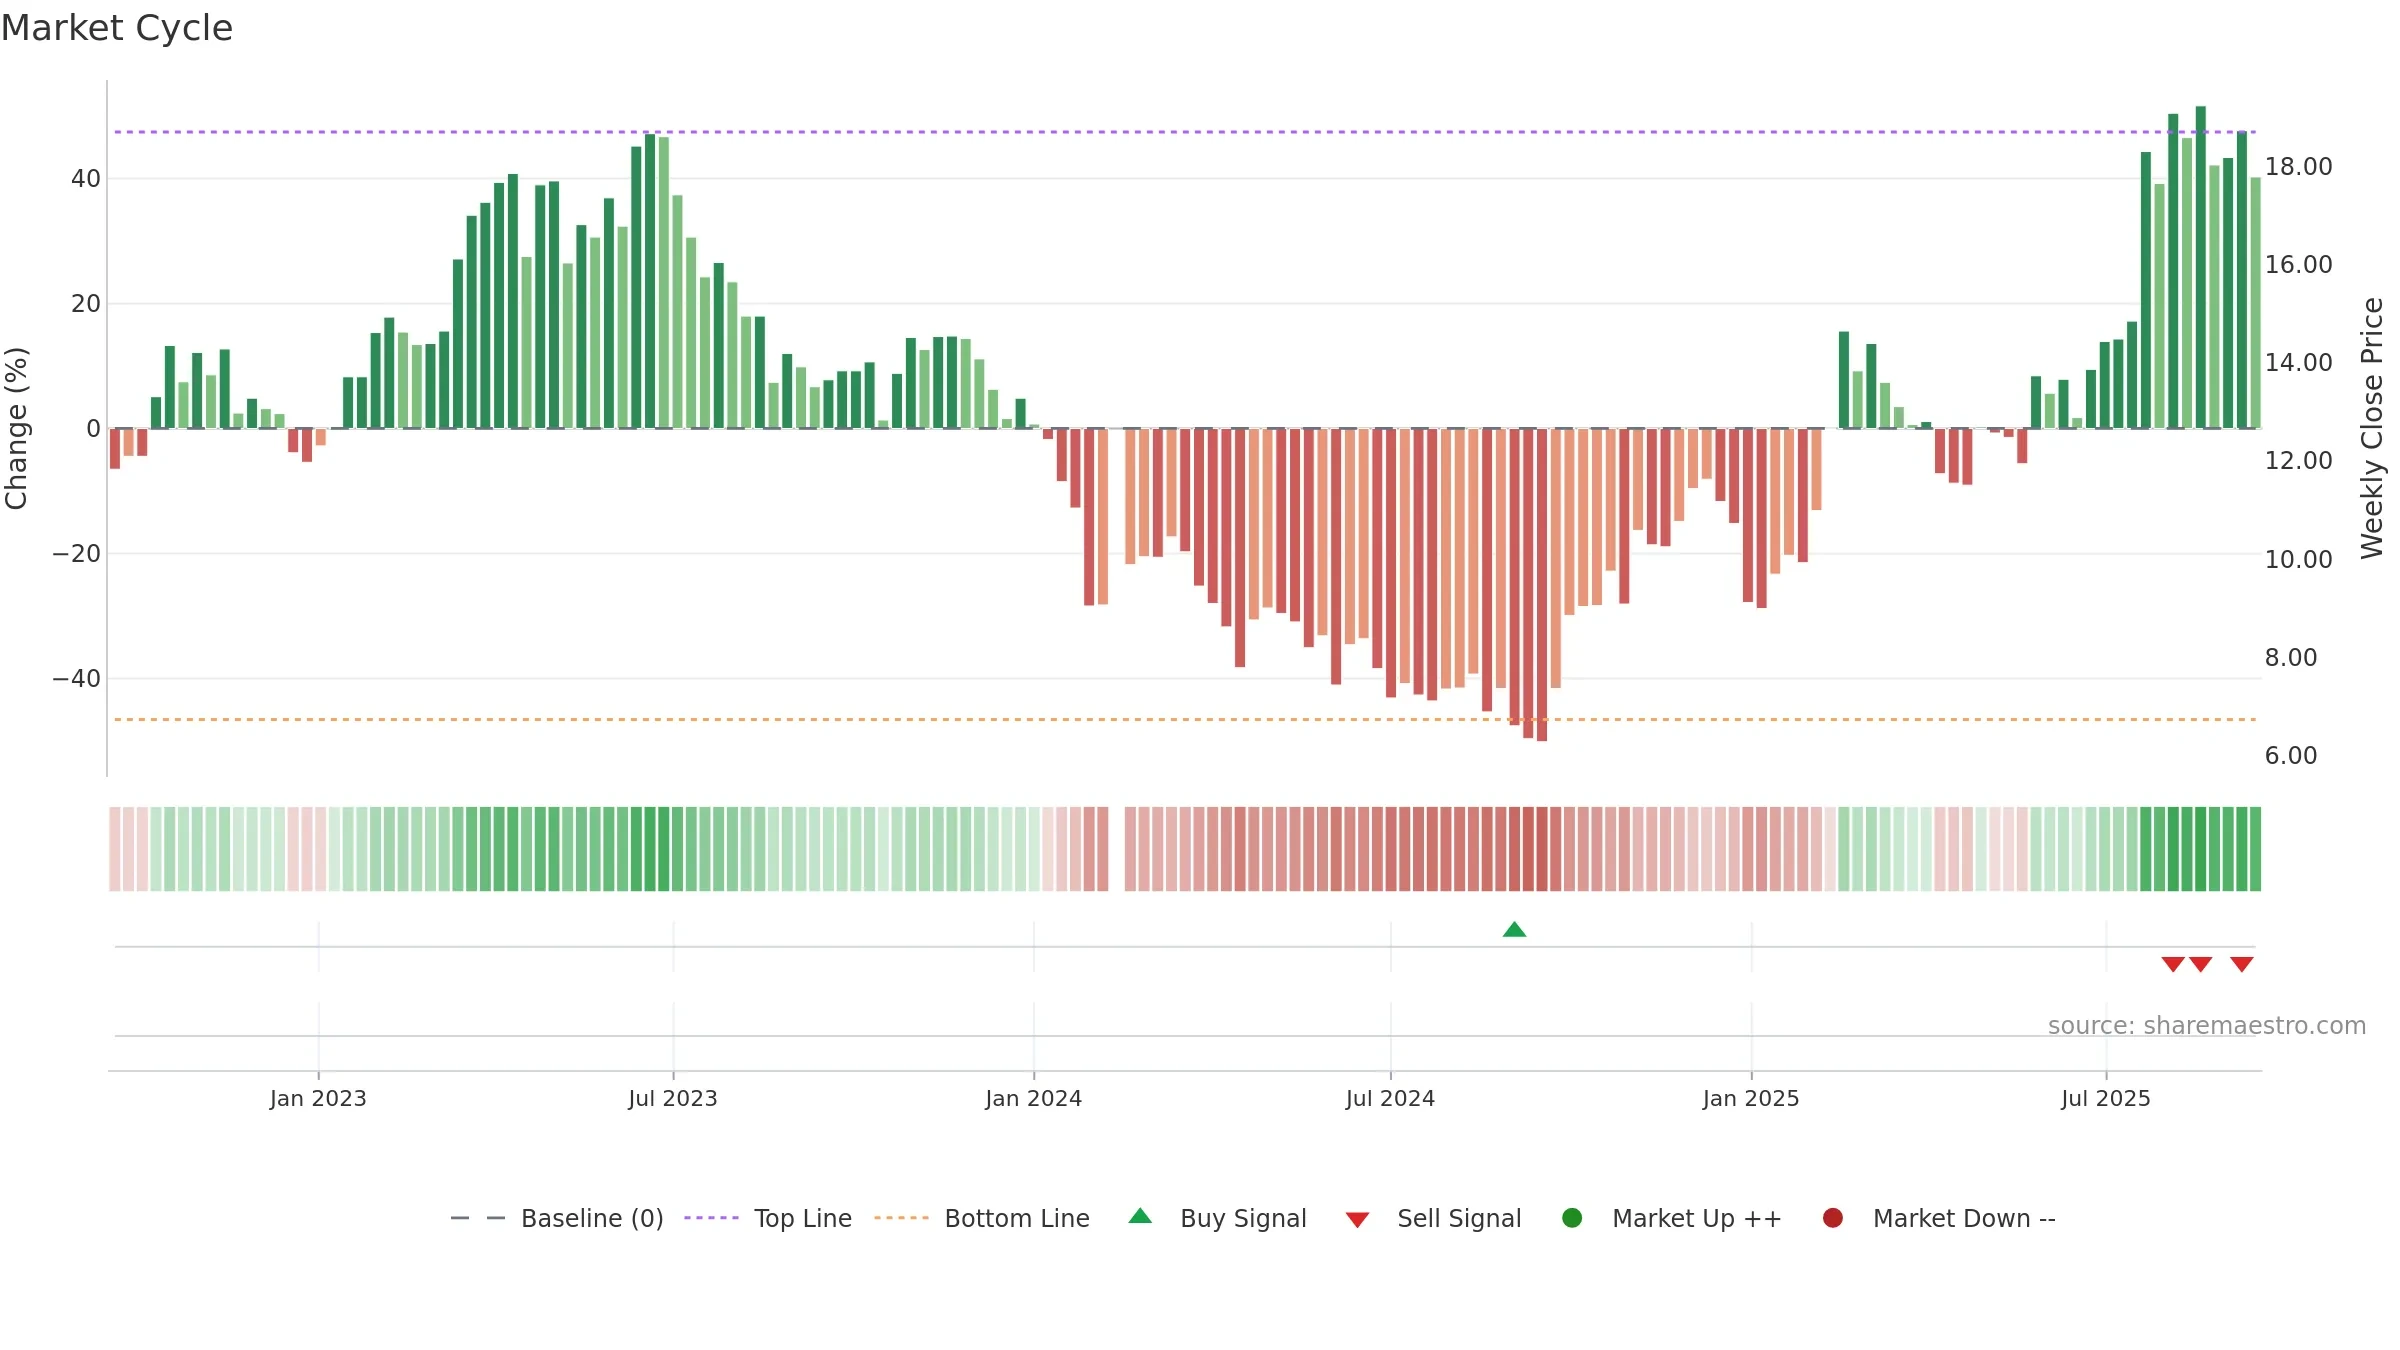Click the 10.00 price axis label
Screen dimensions: 2400x1350
[2298, 560]
